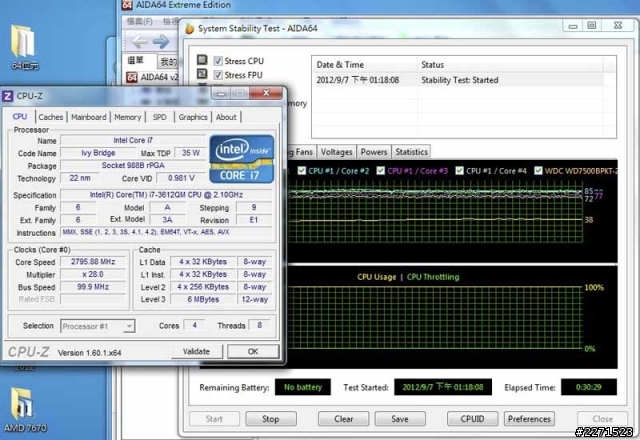Open the Graphics tab
This screenshot has width=640, height=440.
[x=193, y=117]
